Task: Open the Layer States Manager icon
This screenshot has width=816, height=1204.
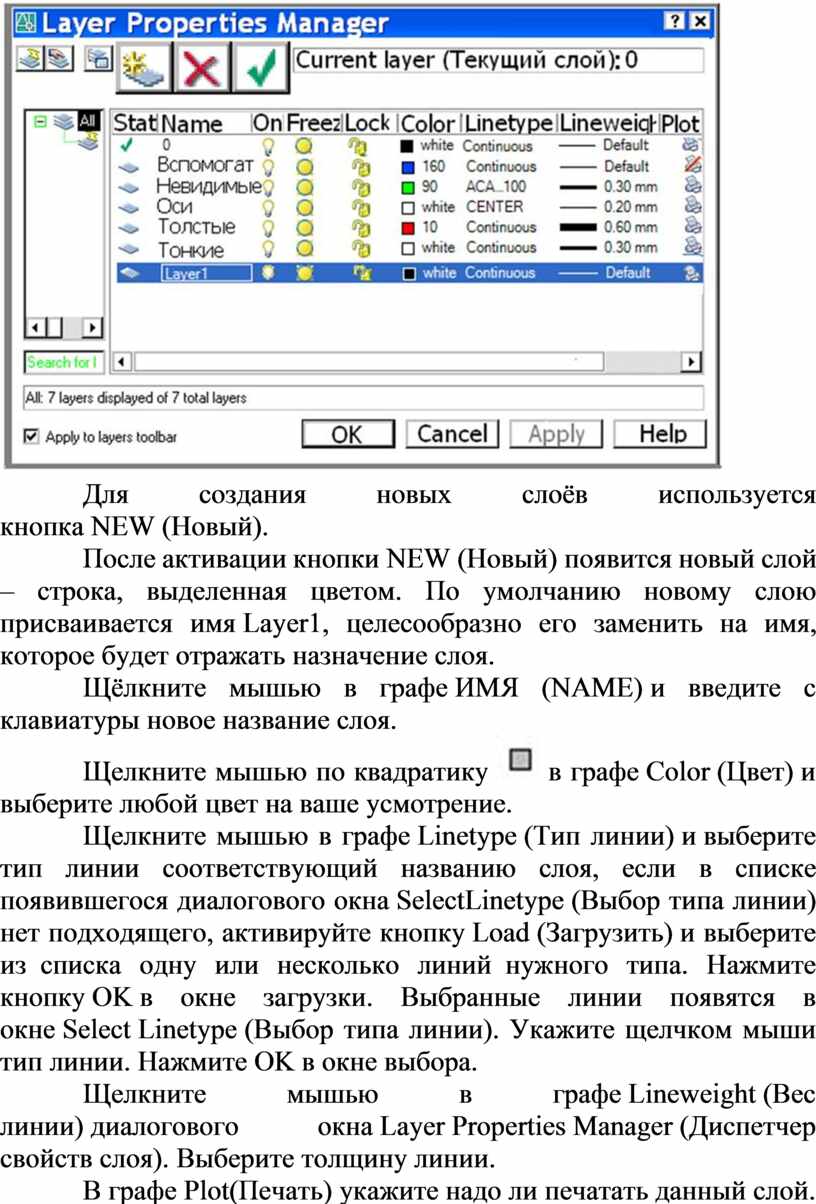Action: 99,59
